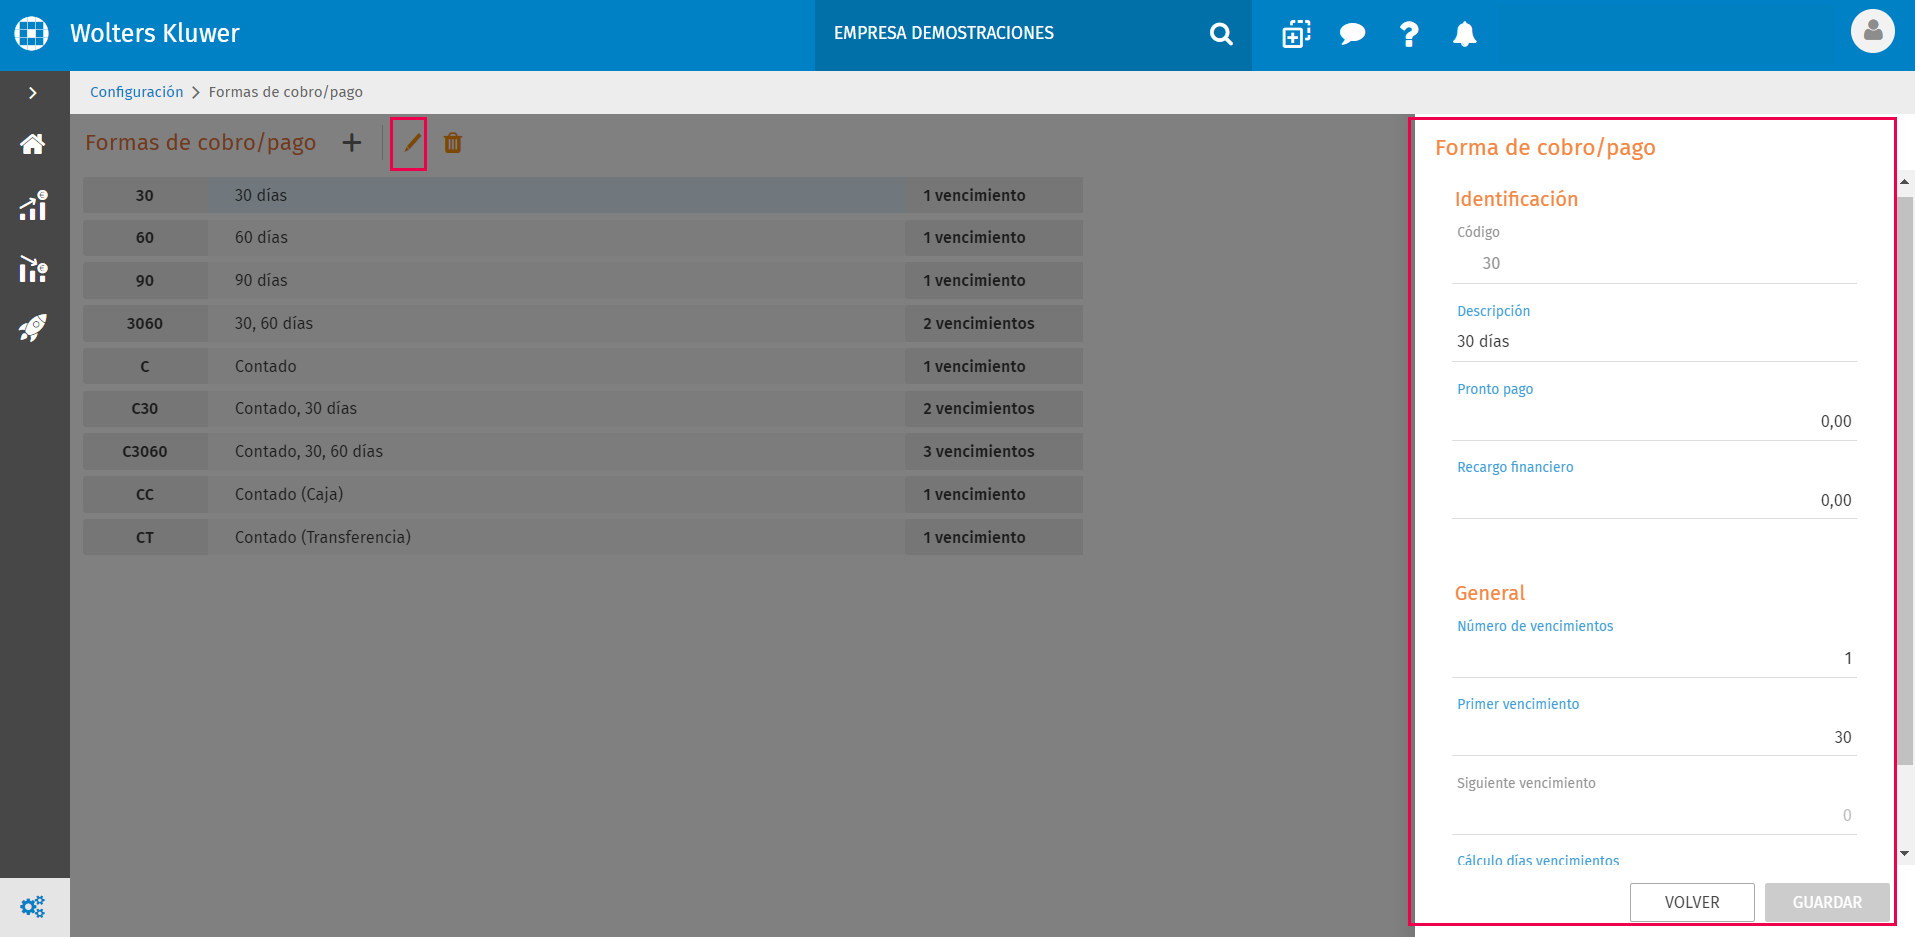Click the trash delete icon
This screenshot has width=1915, height=937.
(x=453, y=143)
